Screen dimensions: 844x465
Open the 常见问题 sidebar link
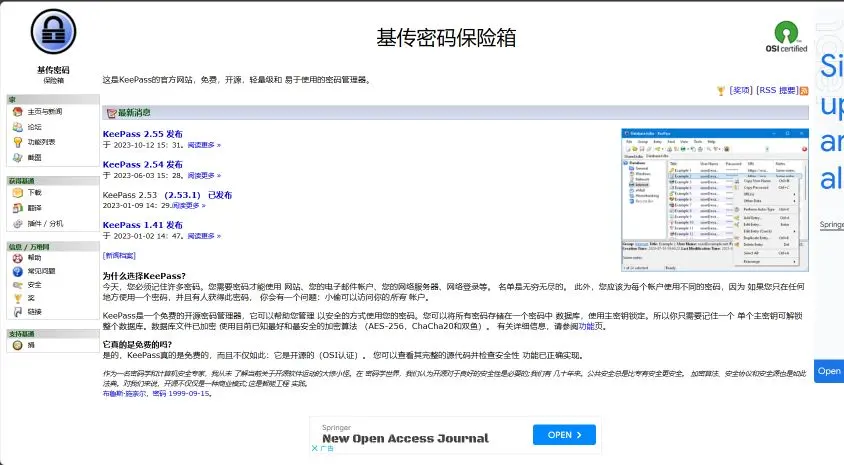coord(41,271)
